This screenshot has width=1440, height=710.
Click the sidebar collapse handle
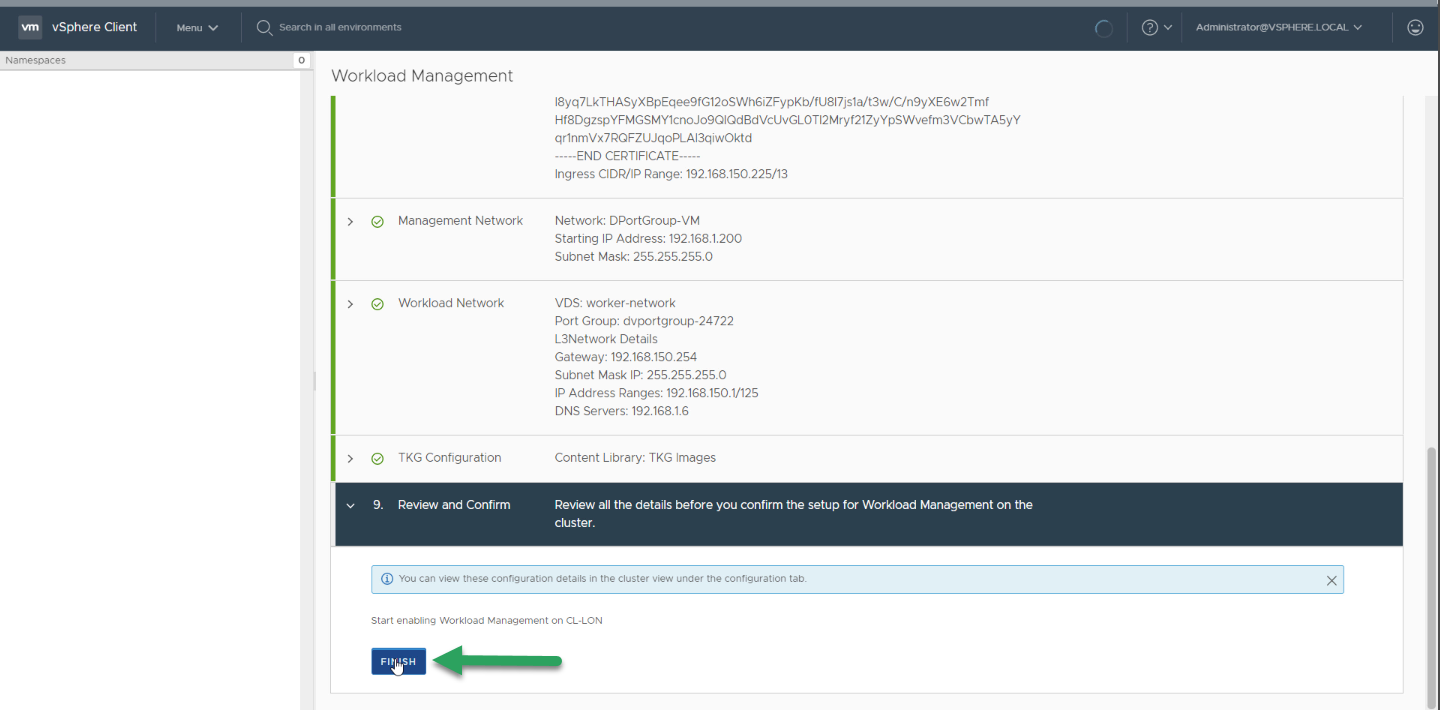point(314,381)
